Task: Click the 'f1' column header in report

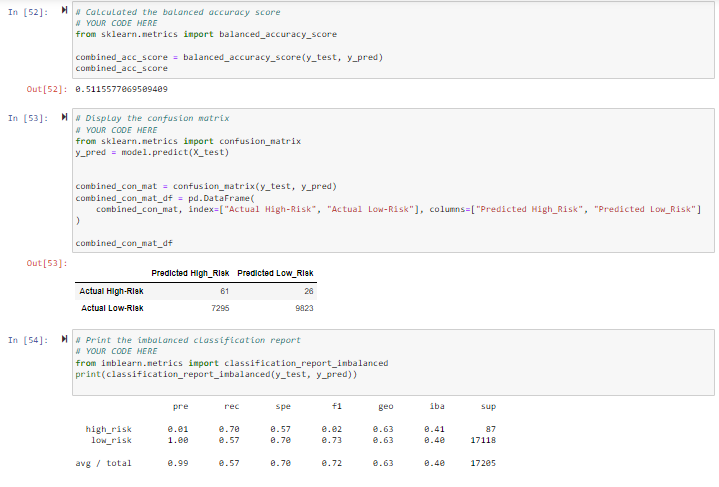Action: [x=337, y=406]
